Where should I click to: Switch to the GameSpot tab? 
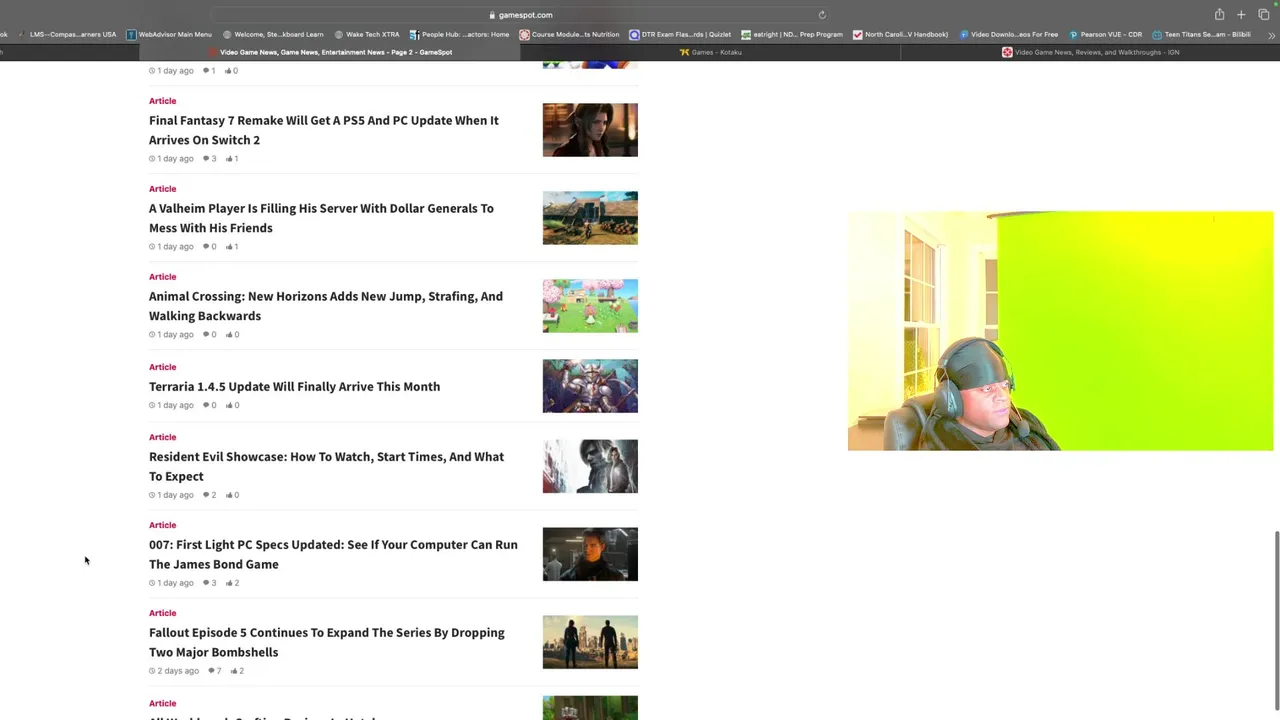[x=330, y=52]
